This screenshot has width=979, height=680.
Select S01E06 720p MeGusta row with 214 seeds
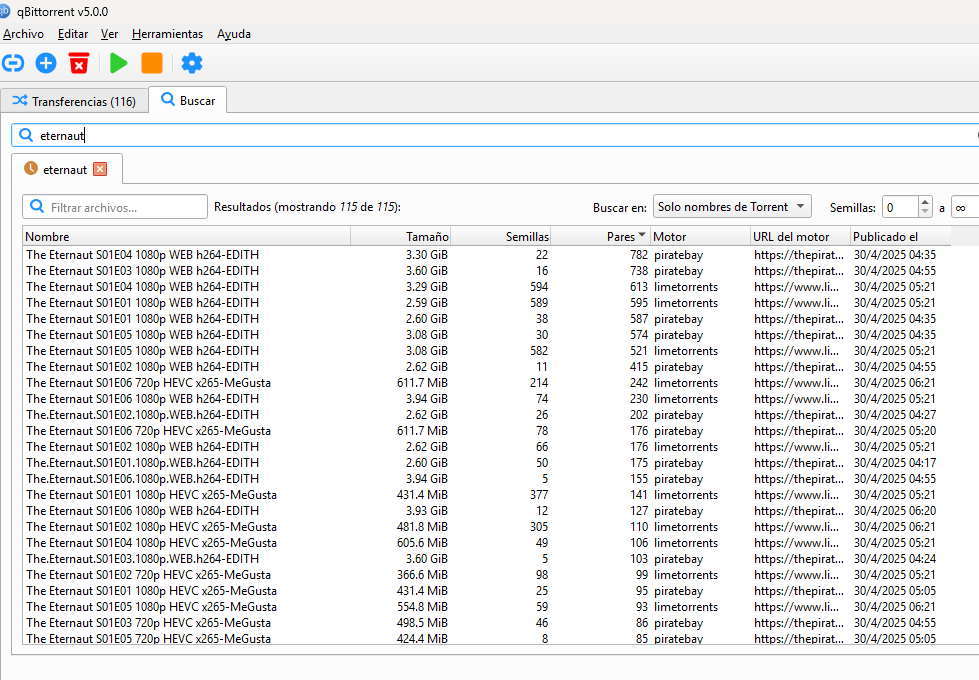pyautogui.click(x=487, y=383)
